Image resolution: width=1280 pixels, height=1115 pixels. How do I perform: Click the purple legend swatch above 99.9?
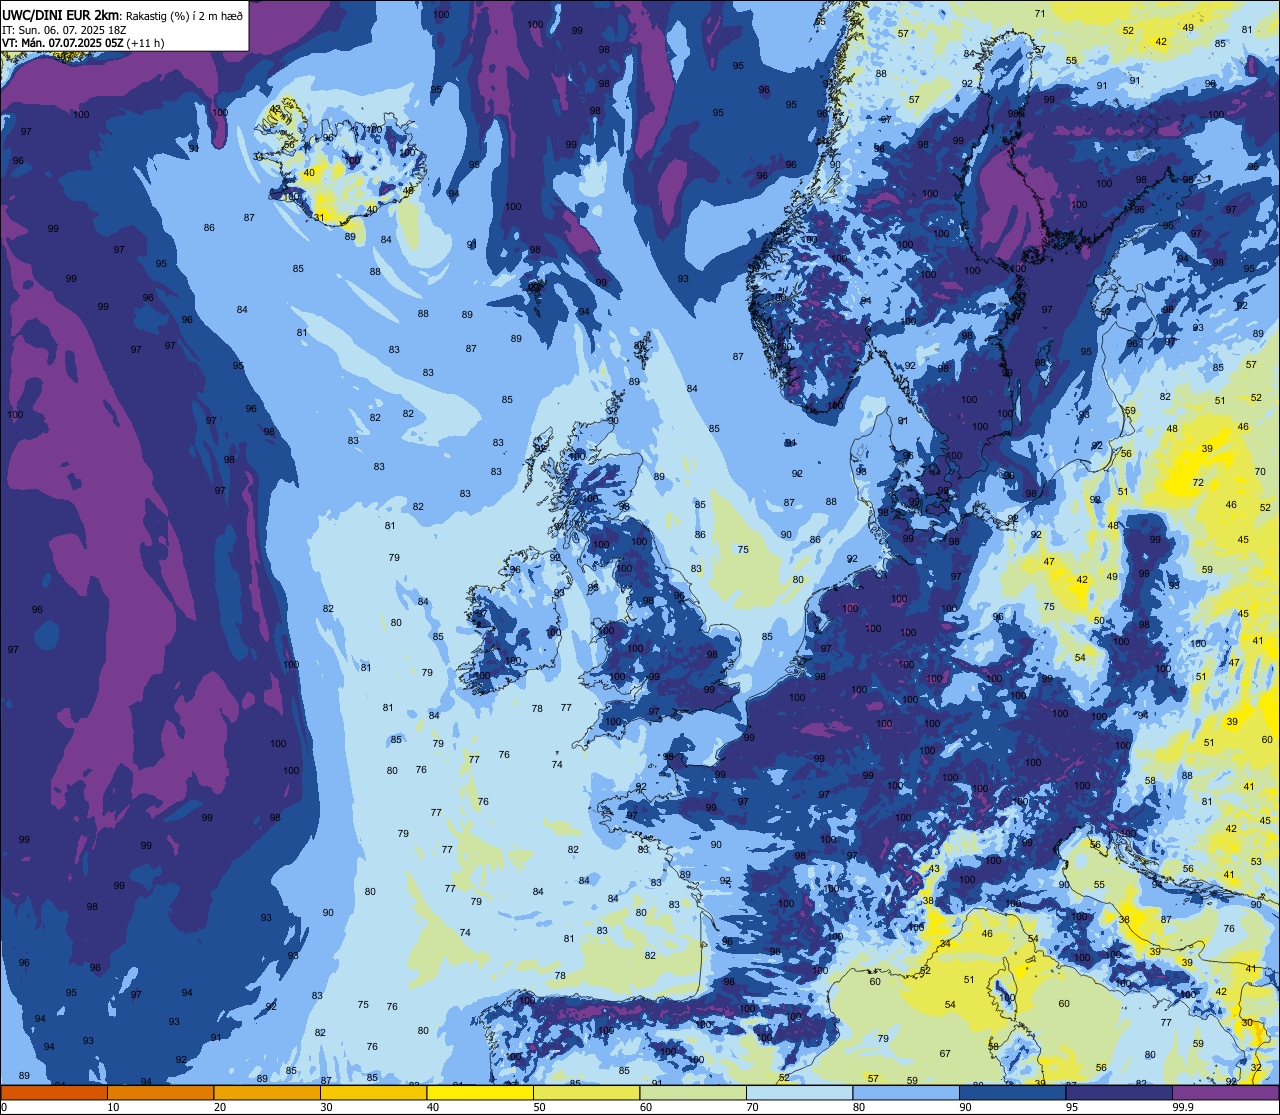(x=1226, y=1093)
